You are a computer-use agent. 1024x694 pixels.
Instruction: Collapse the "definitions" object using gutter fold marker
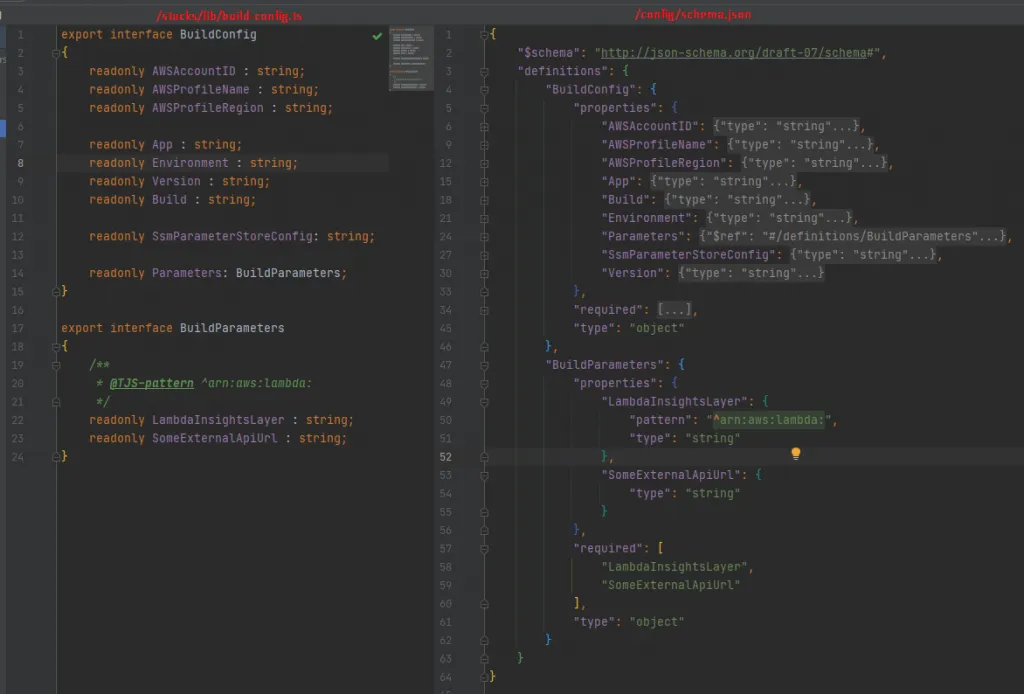pos(486,72)
